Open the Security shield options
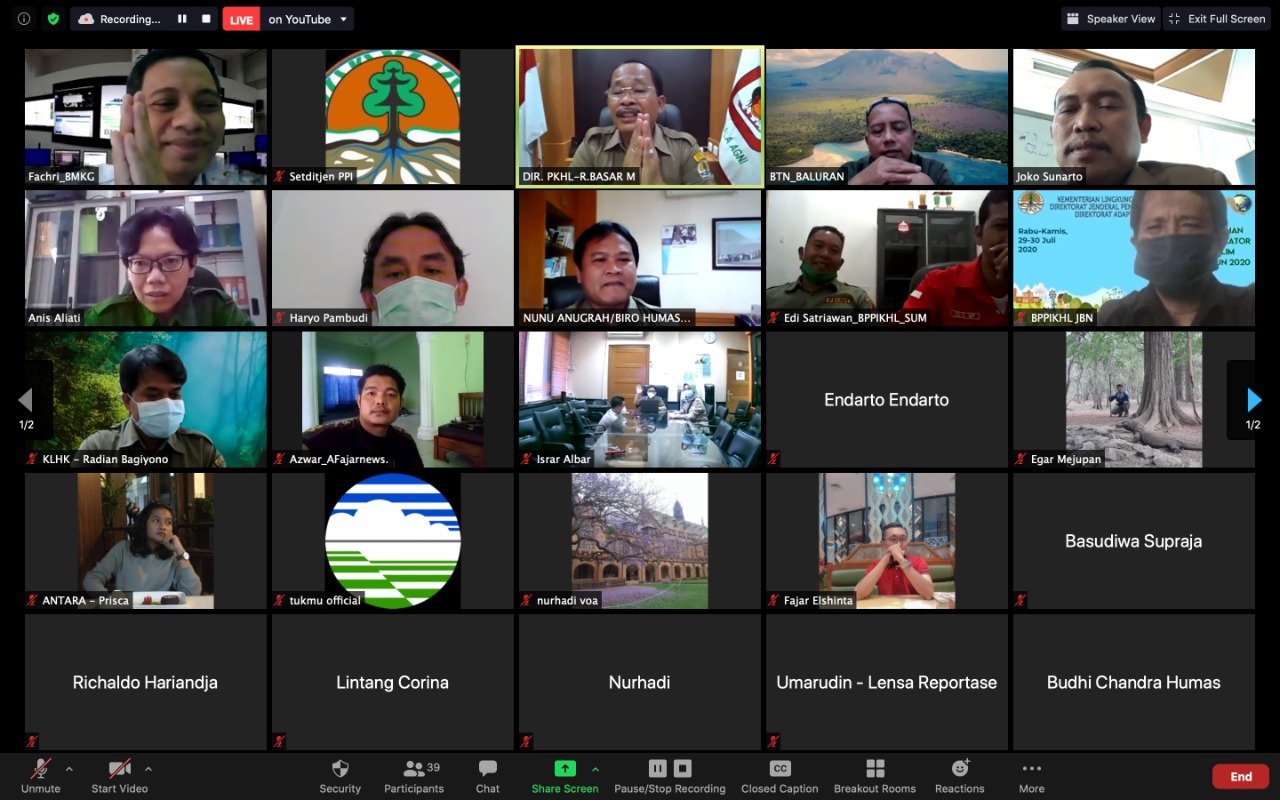Image resolution: width=1280 pixels, height=800 pixels. tap(340, 775)
